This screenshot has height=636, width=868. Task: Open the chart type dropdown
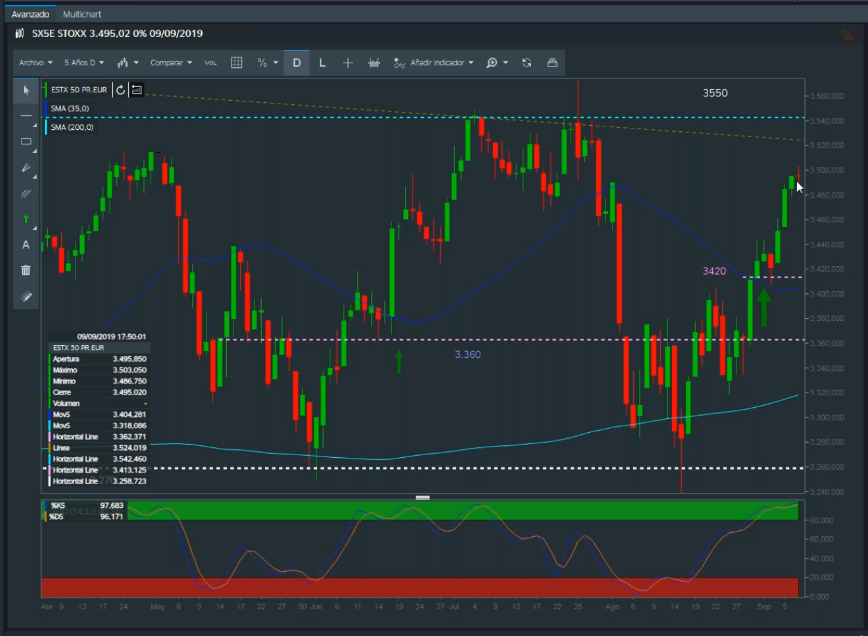pos(128,63)
